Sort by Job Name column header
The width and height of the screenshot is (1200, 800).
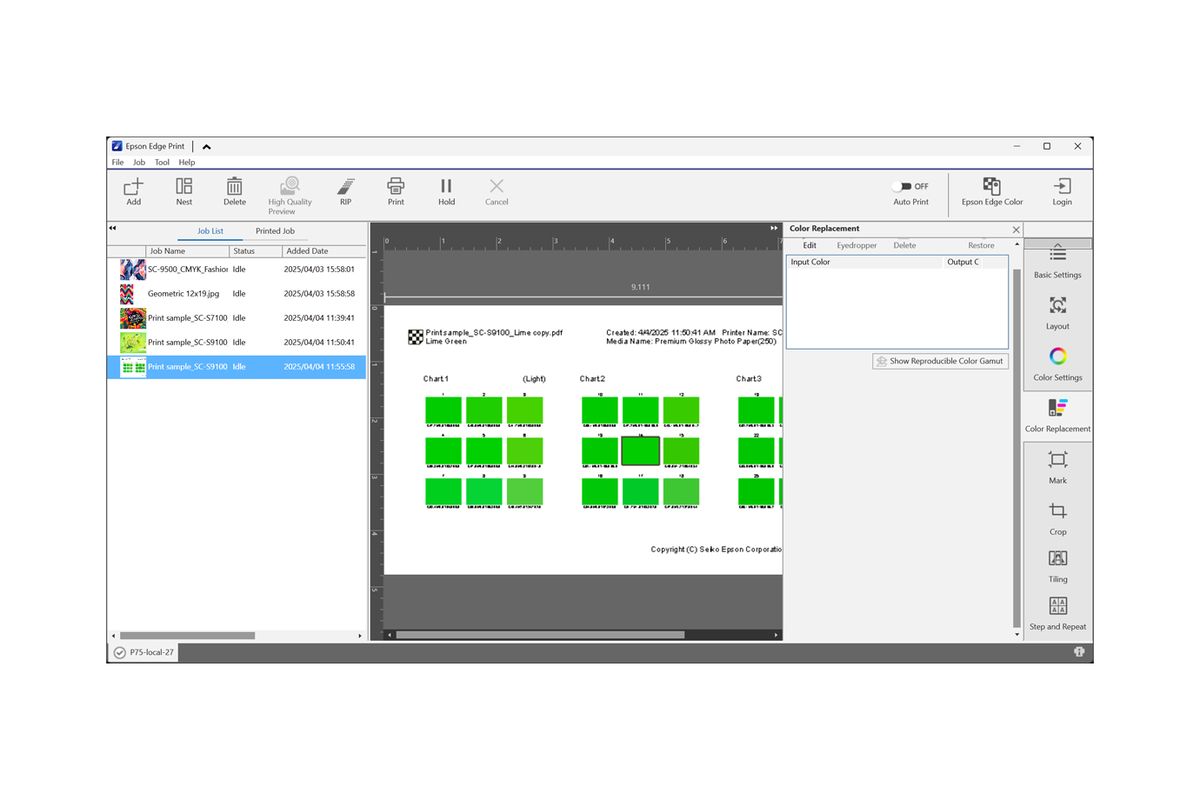[x=188, y=251]
